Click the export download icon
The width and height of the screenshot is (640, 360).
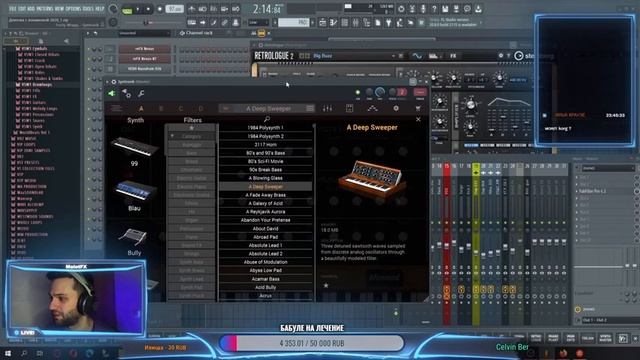click(478, 9)
